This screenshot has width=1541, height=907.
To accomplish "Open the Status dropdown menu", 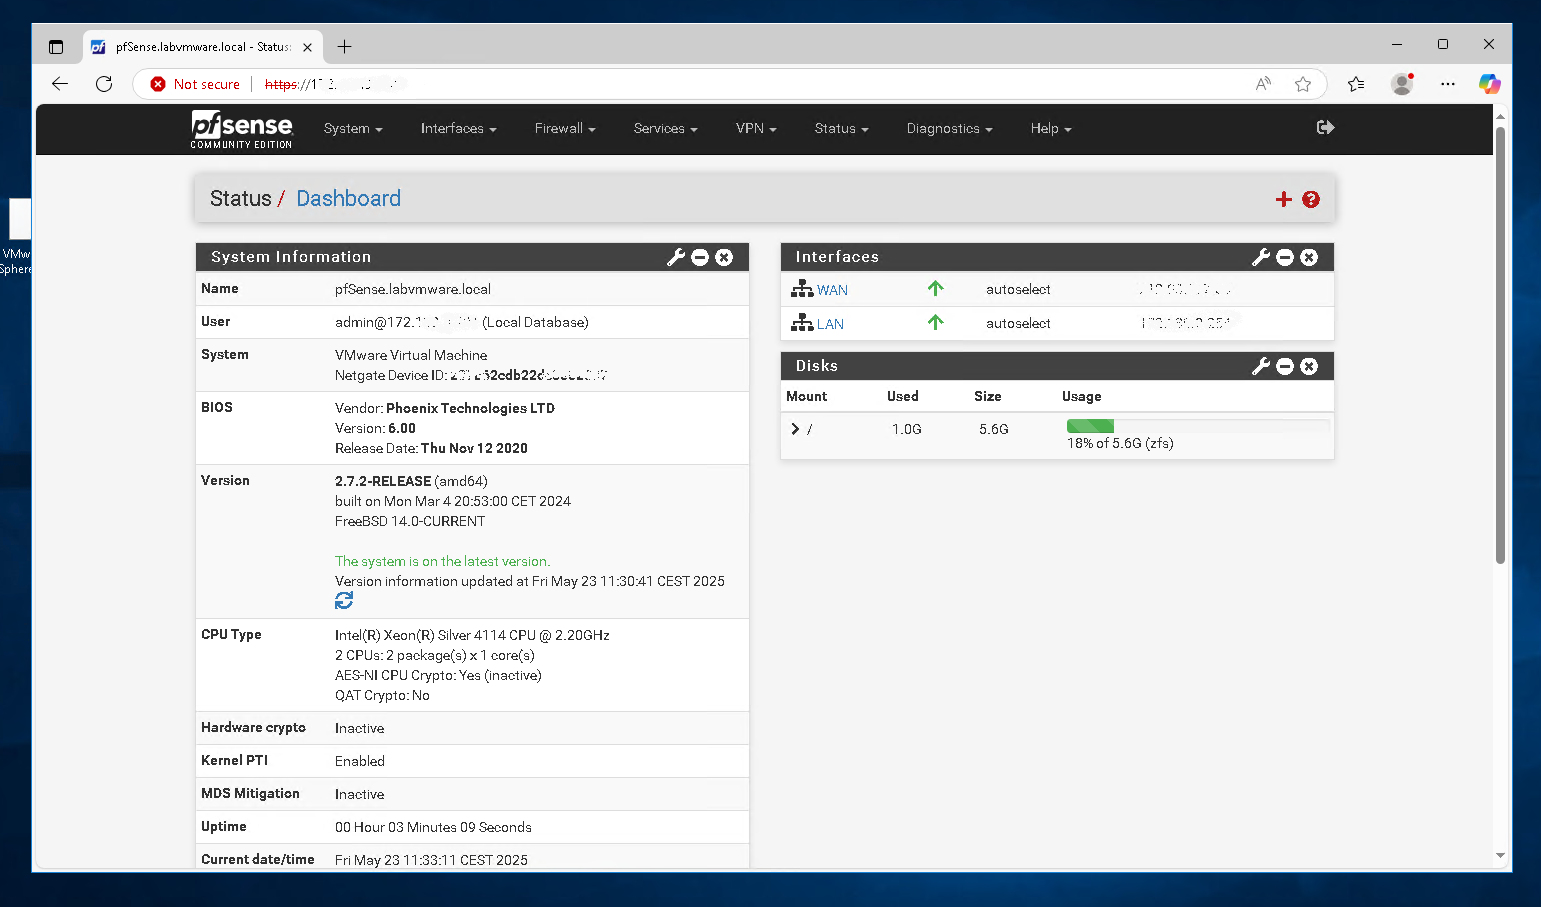I will [841, 129].
